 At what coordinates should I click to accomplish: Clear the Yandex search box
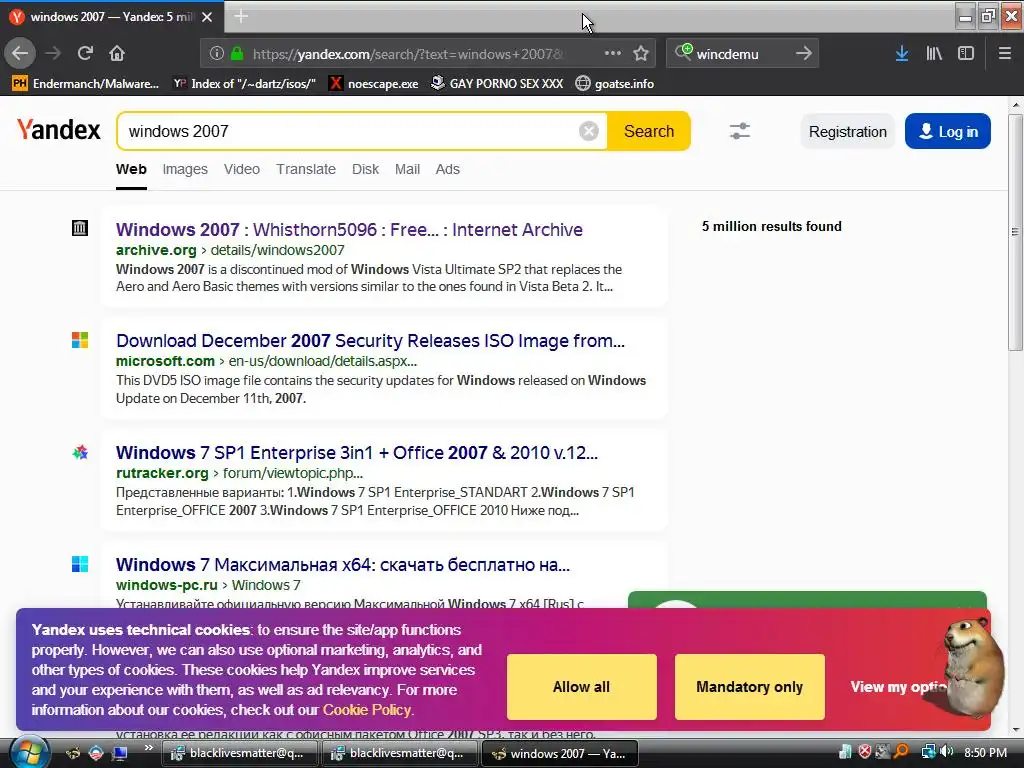point(588,131)
